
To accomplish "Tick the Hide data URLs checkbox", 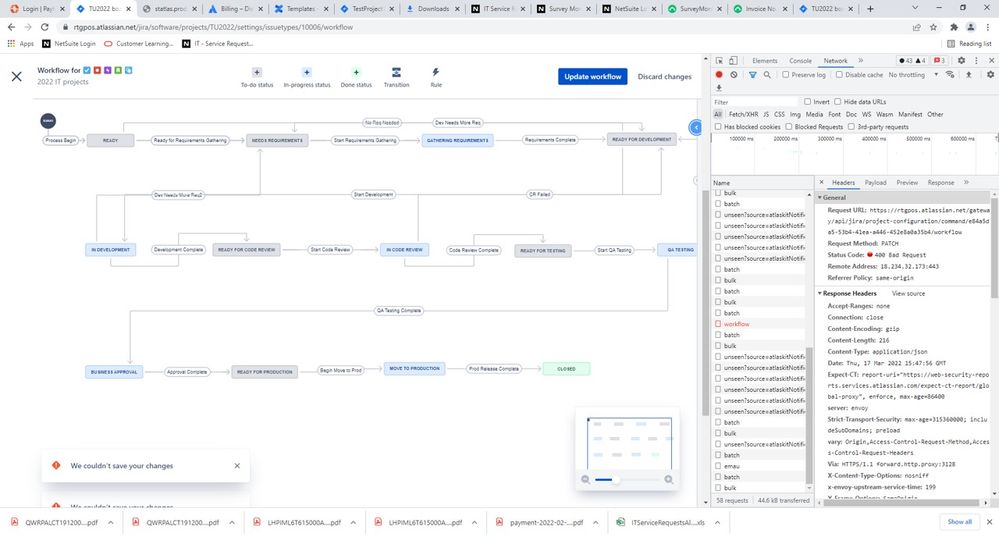I will pos(838,101).
